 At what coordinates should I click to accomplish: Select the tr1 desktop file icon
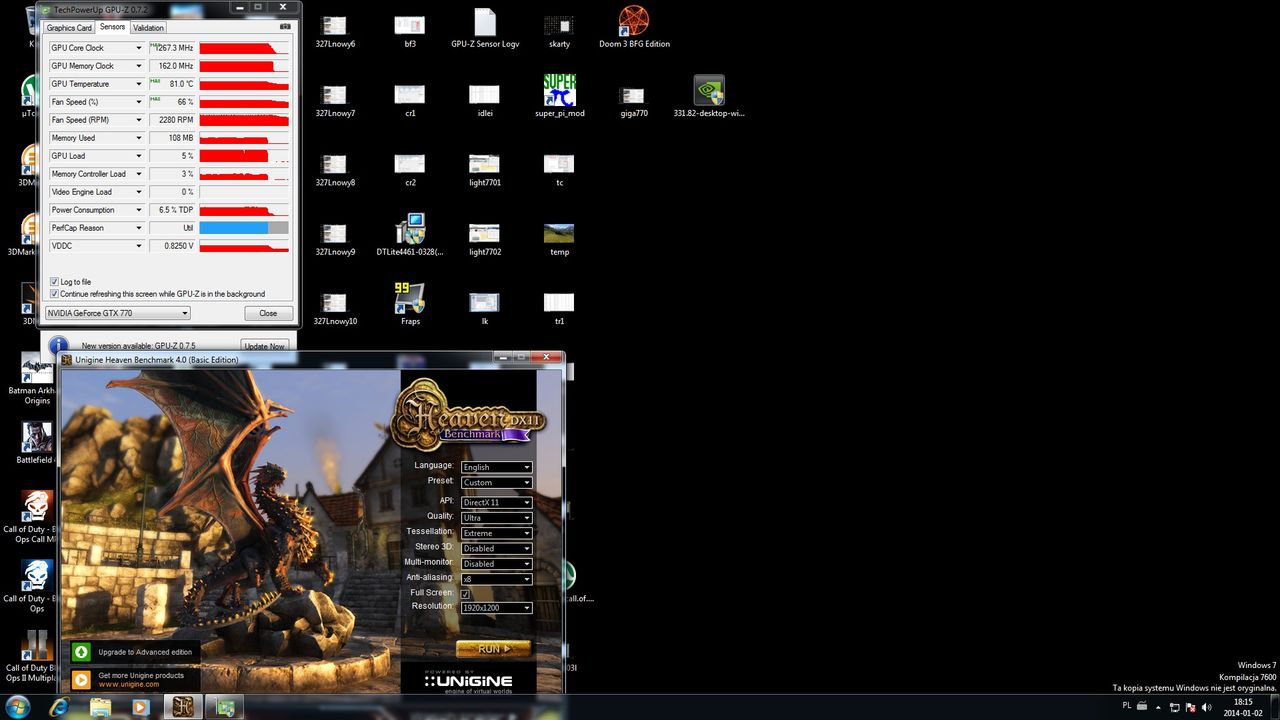559,309
